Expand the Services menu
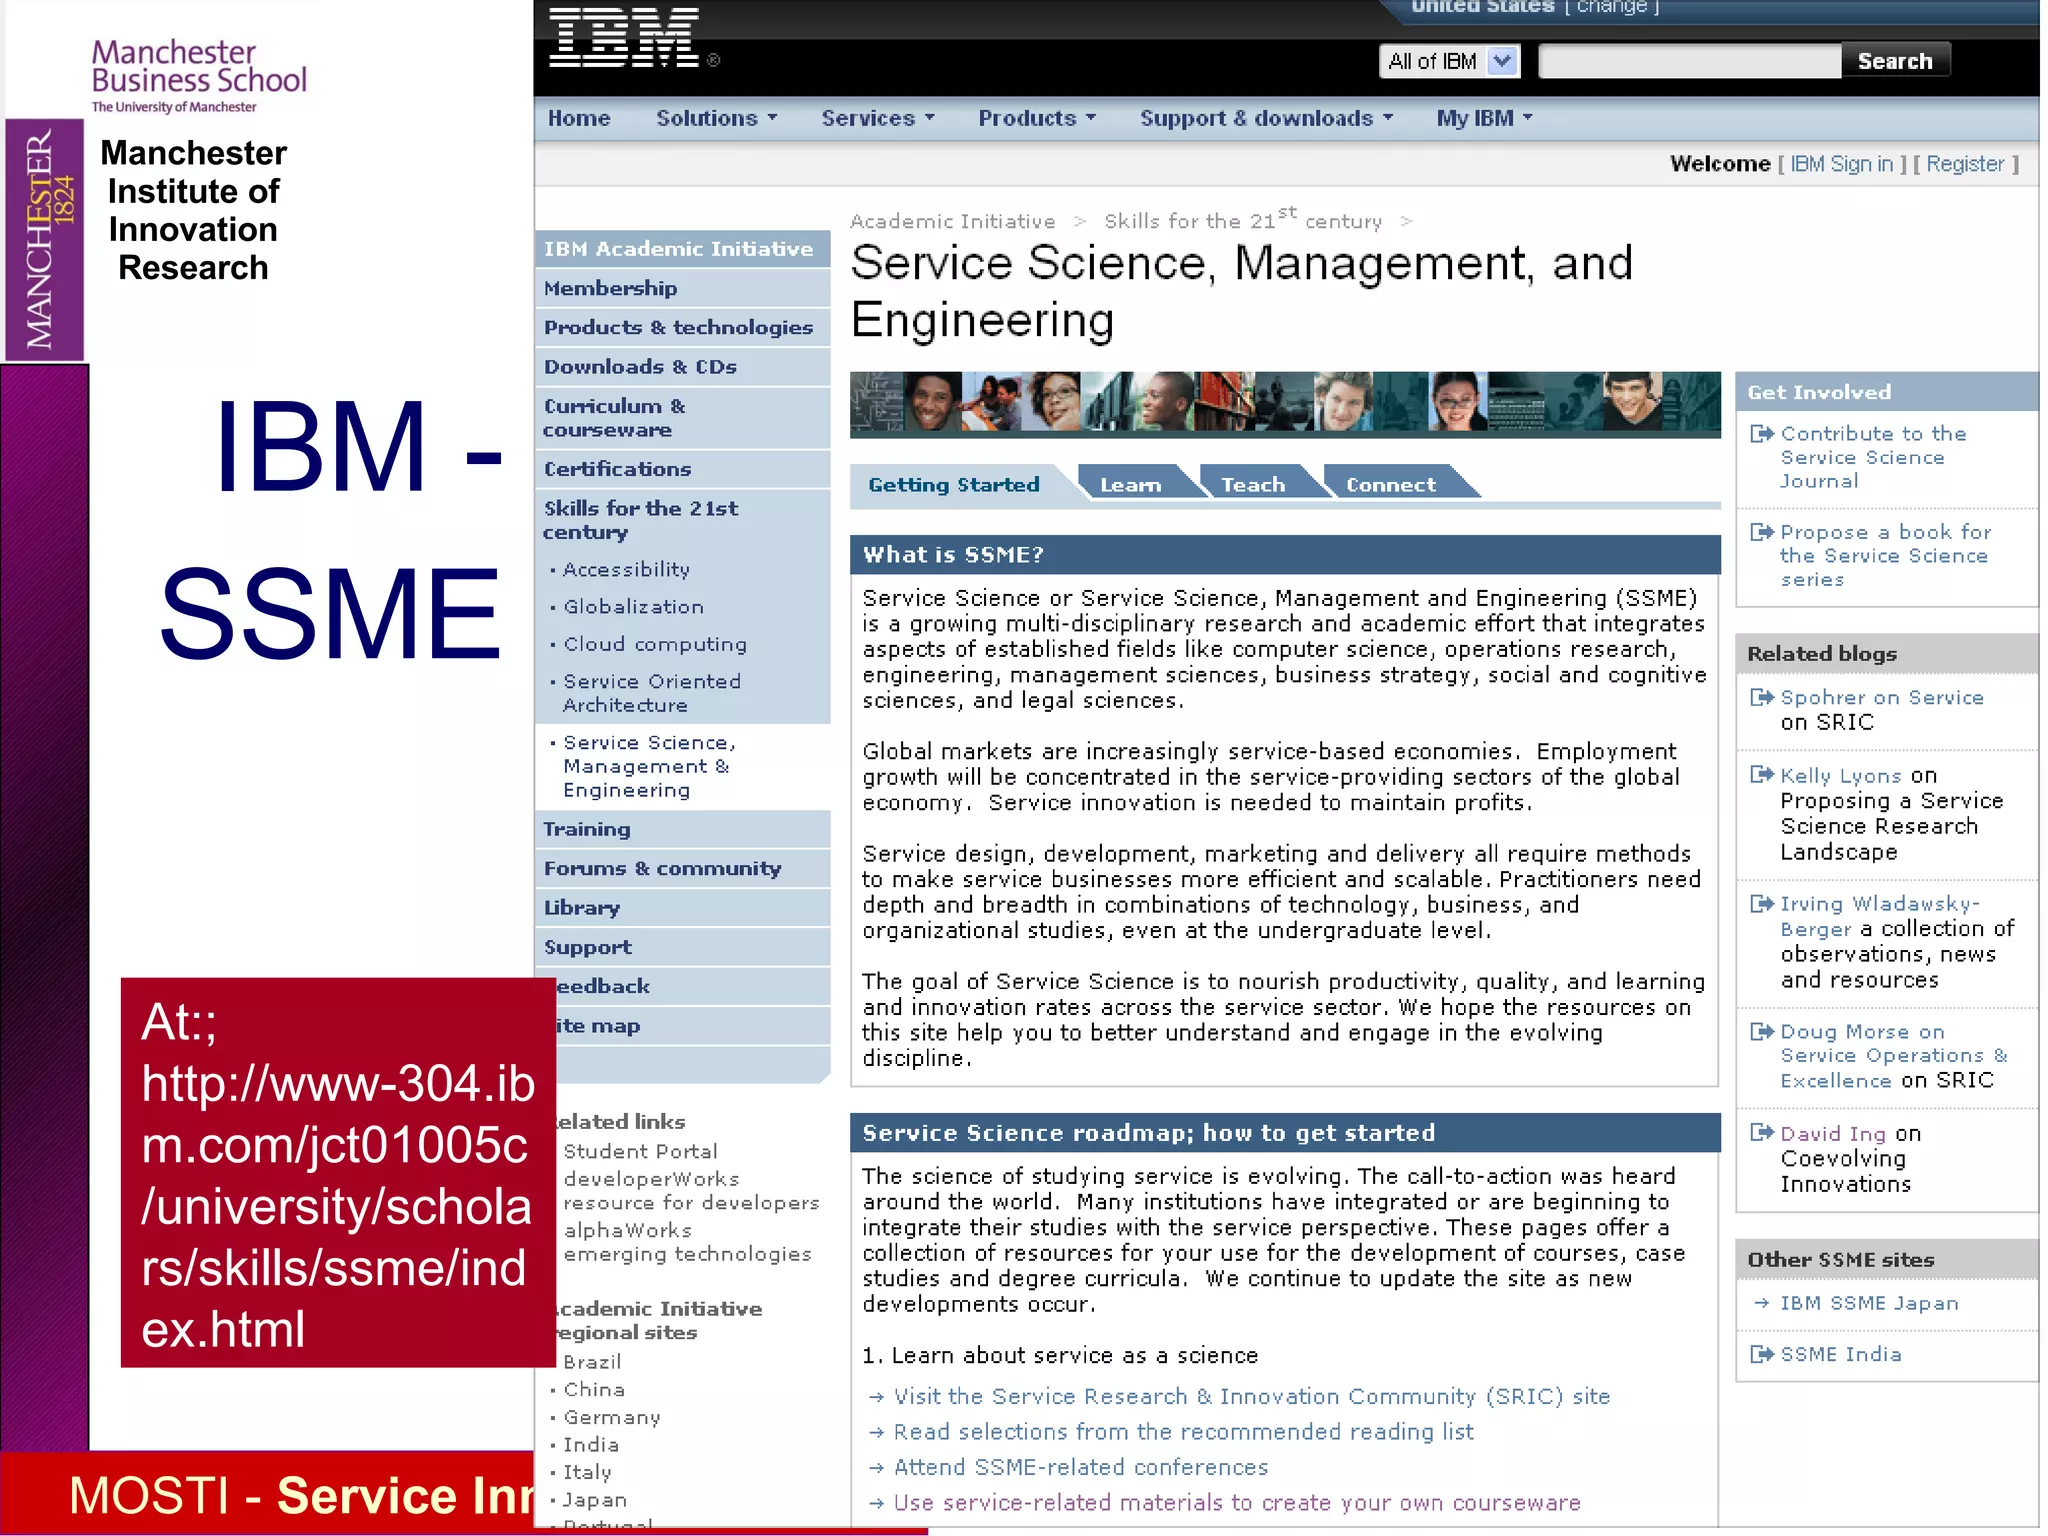2048x1536 pixels. (878, 118)
